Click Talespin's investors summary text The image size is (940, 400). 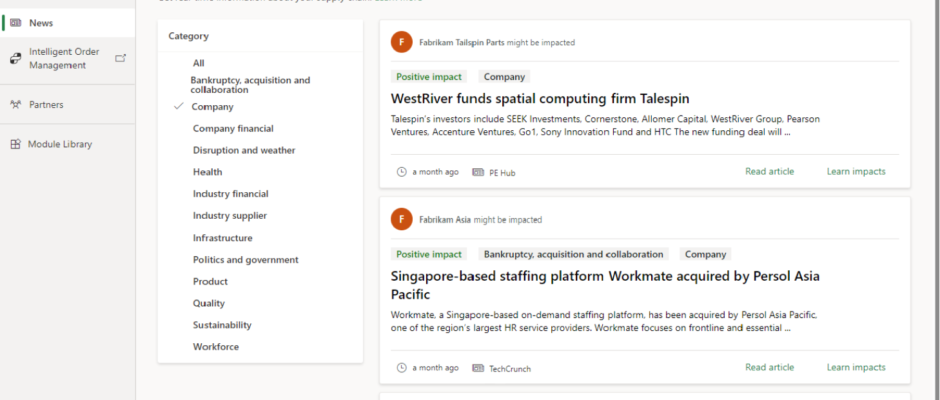click(605, 126)
